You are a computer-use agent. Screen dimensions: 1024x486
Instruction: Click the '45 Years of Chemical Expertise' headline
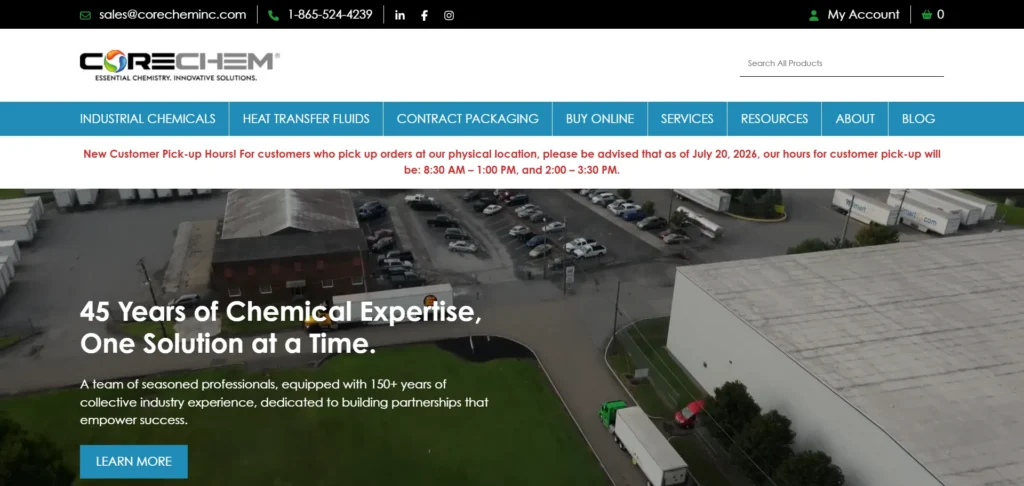[x=281, y=327]
